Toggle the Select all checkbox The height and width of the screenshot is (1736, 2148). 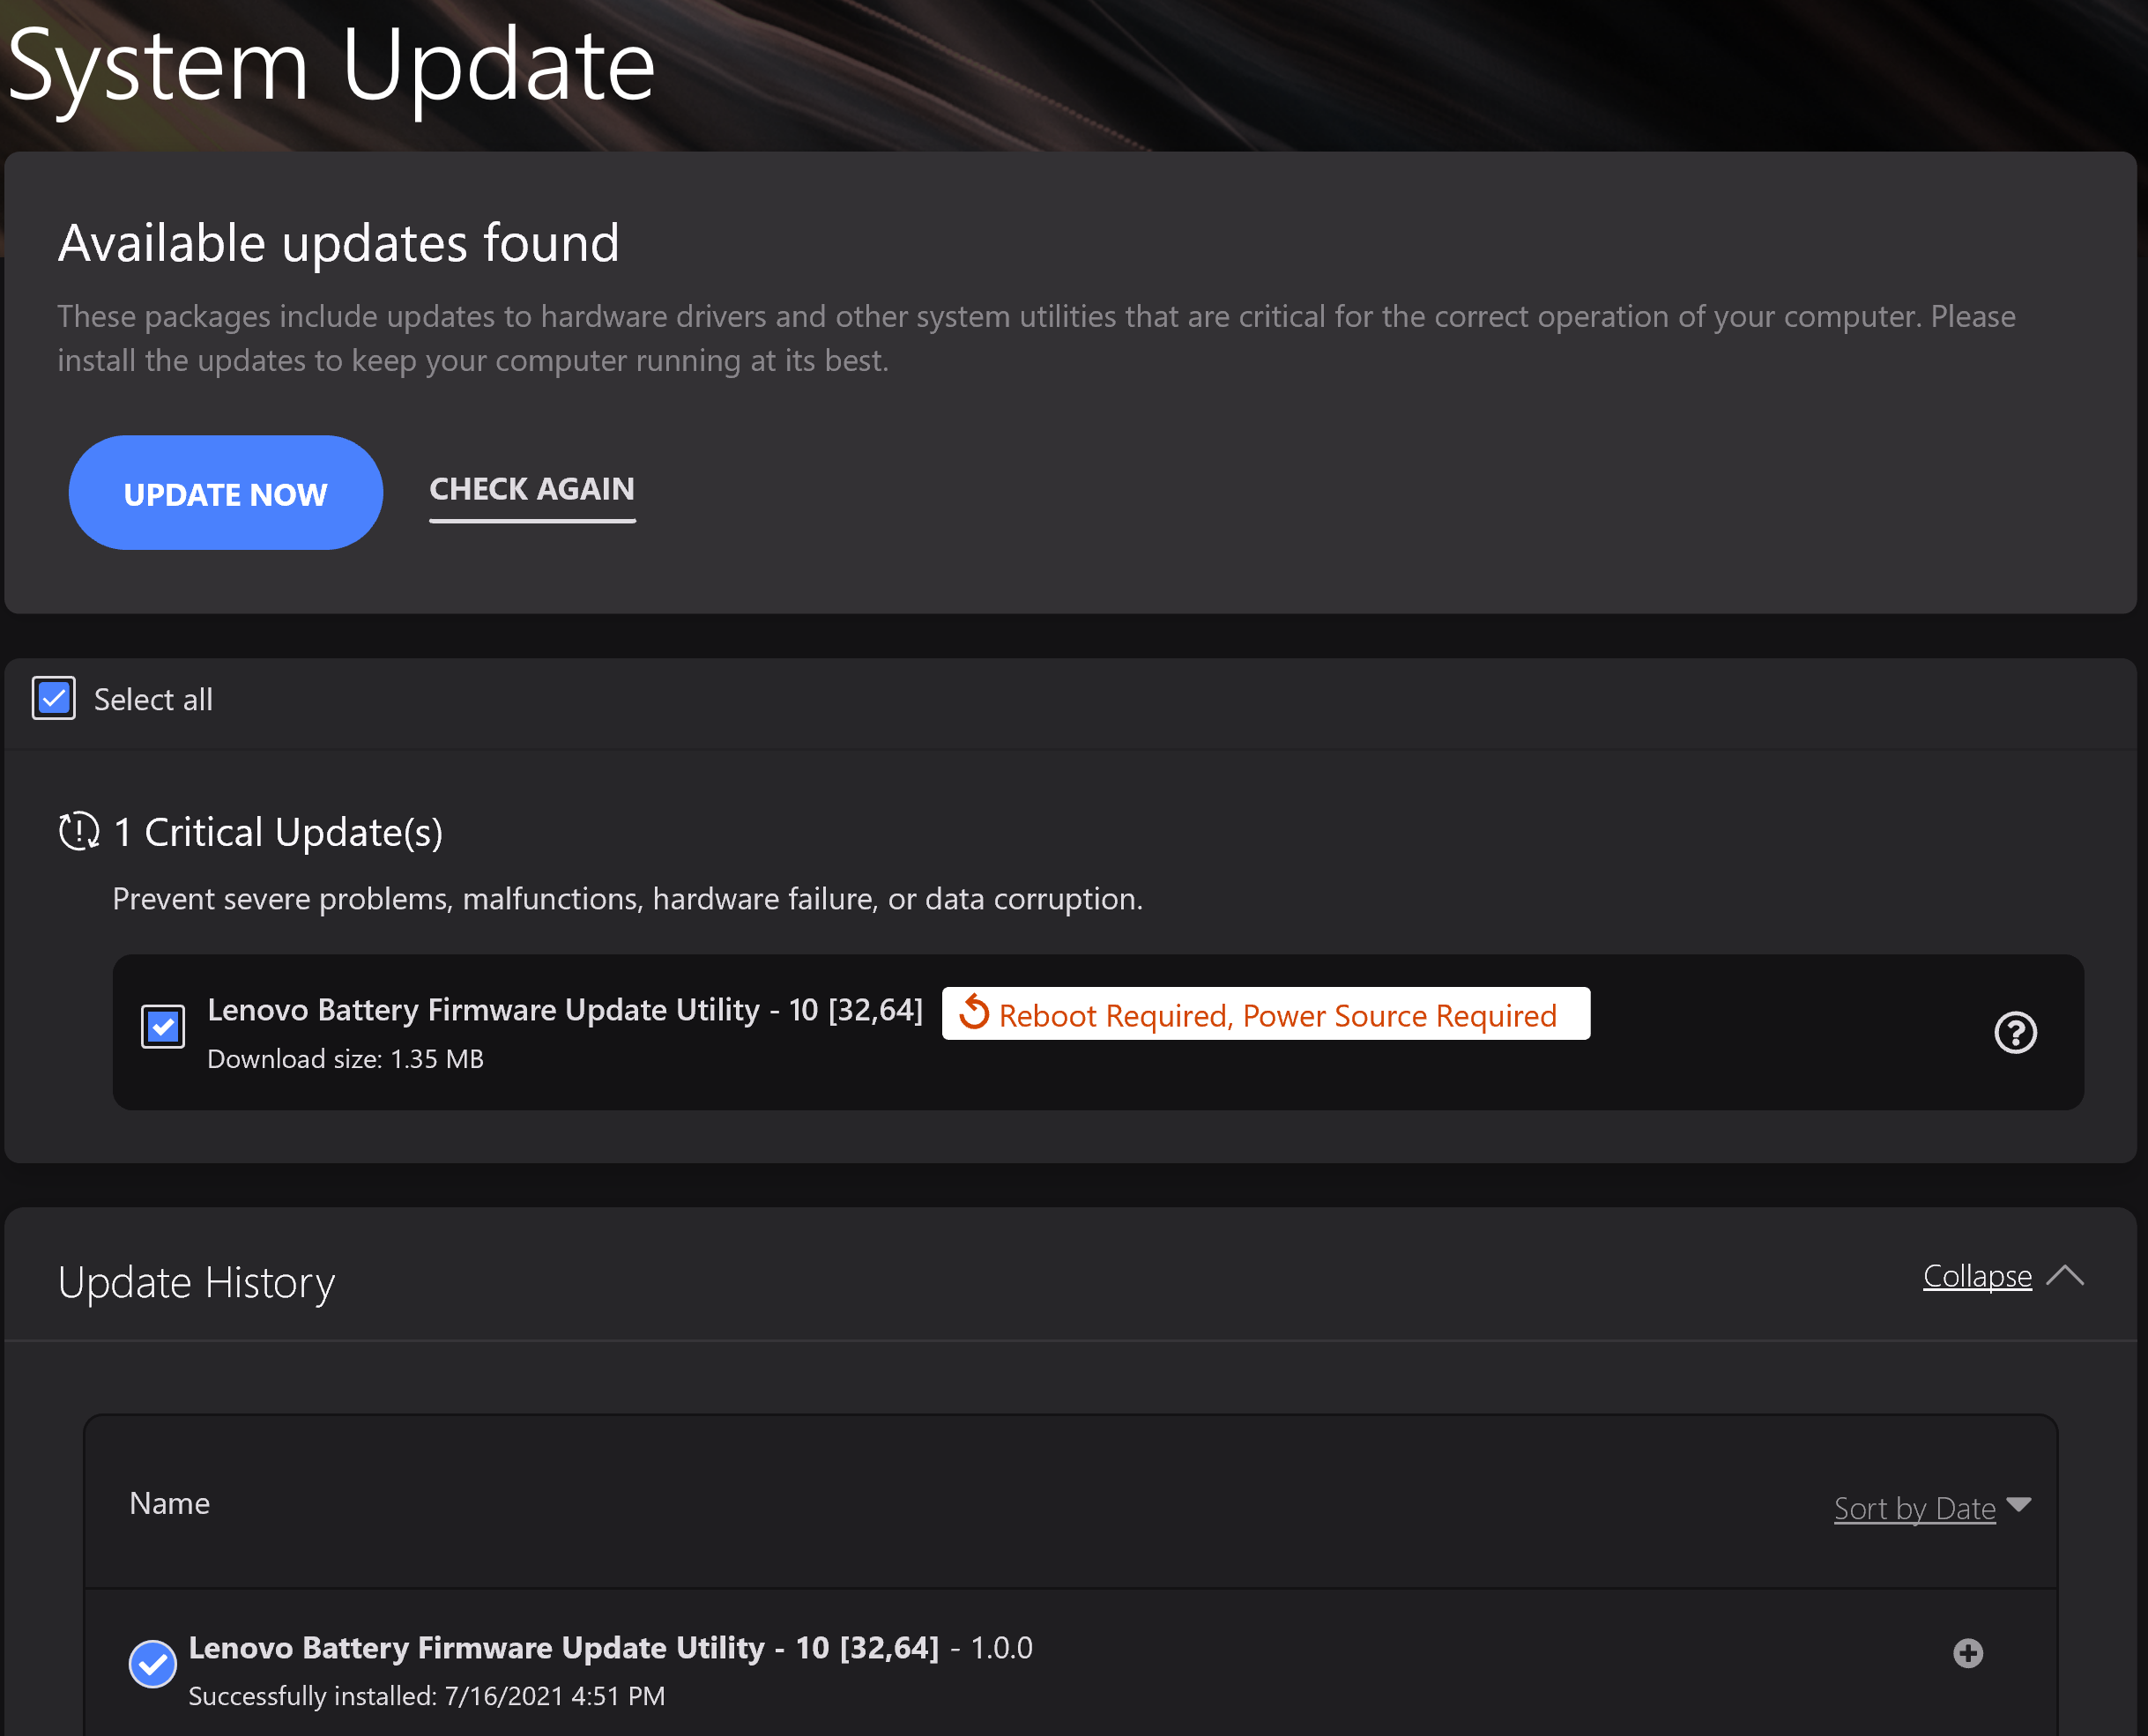click(x=53, y=696)
